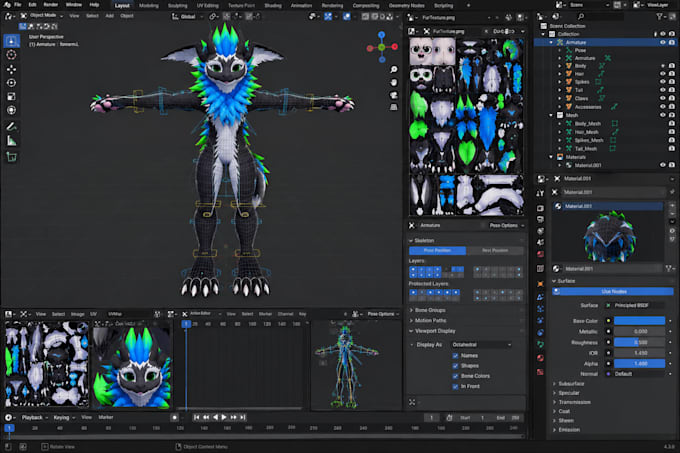The width and height of the screenshot is (680, 453).
Task: Adjust the Alpha slider
Action: pyautogui.click(x=639, y=364)
